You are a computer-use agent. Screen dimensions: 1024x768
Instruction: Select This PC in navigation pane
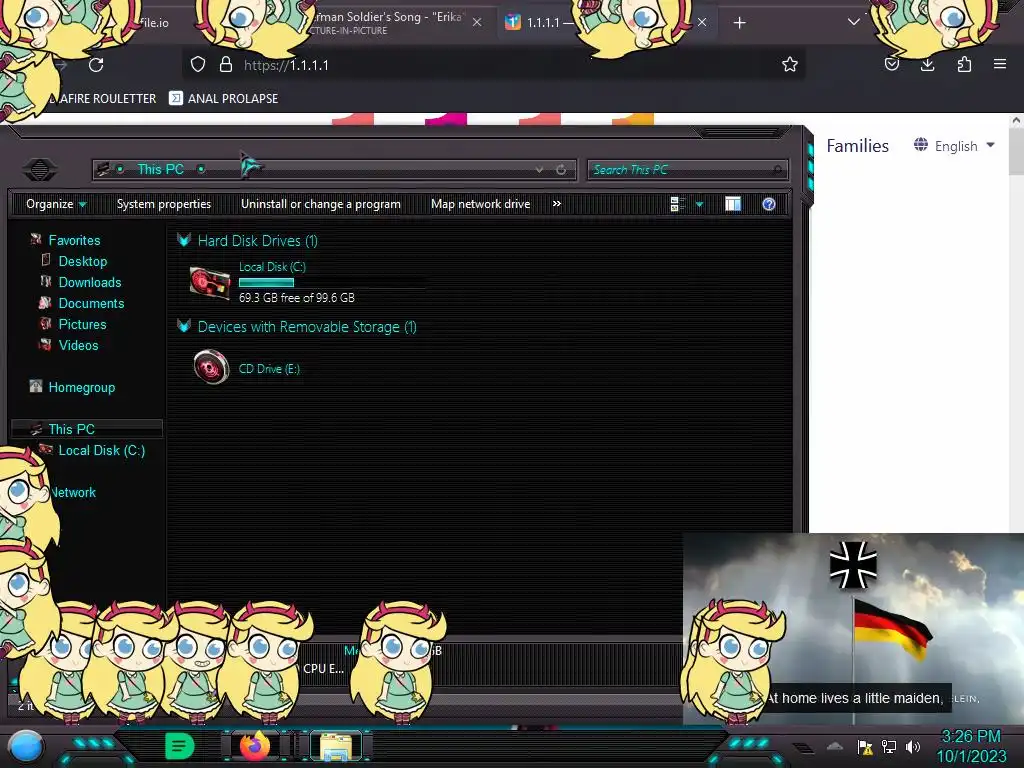tap(87, 429)
